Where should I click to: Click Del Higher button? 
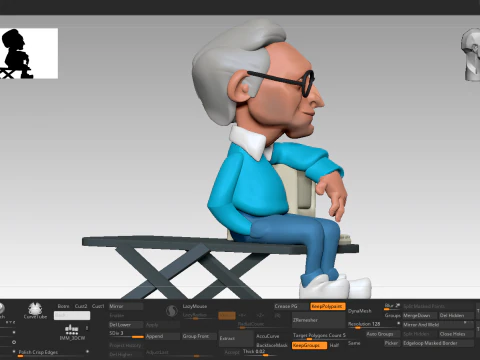(x=126, y=355)
